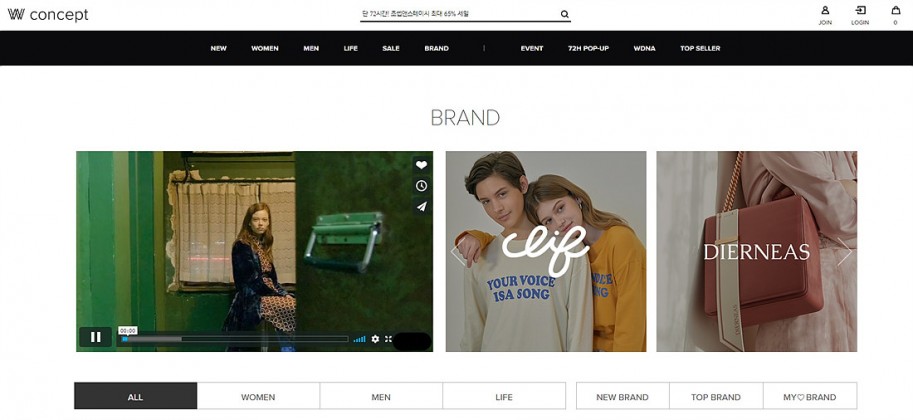
Task: Open the SALE menu
Action: [x=391, y=48]
